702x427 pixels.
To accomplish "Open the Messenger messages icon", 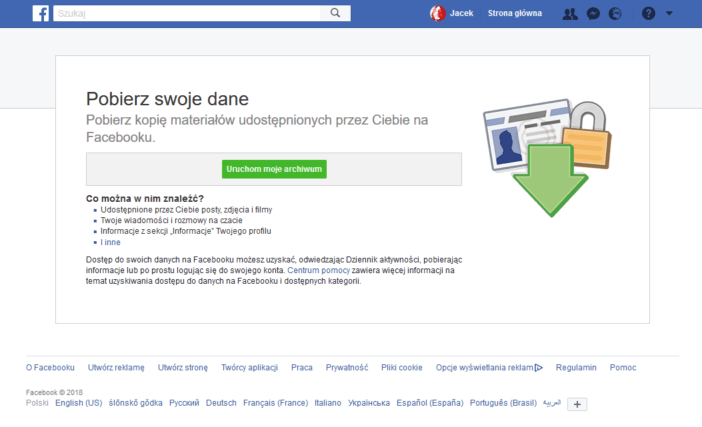I will coord(593,14).
